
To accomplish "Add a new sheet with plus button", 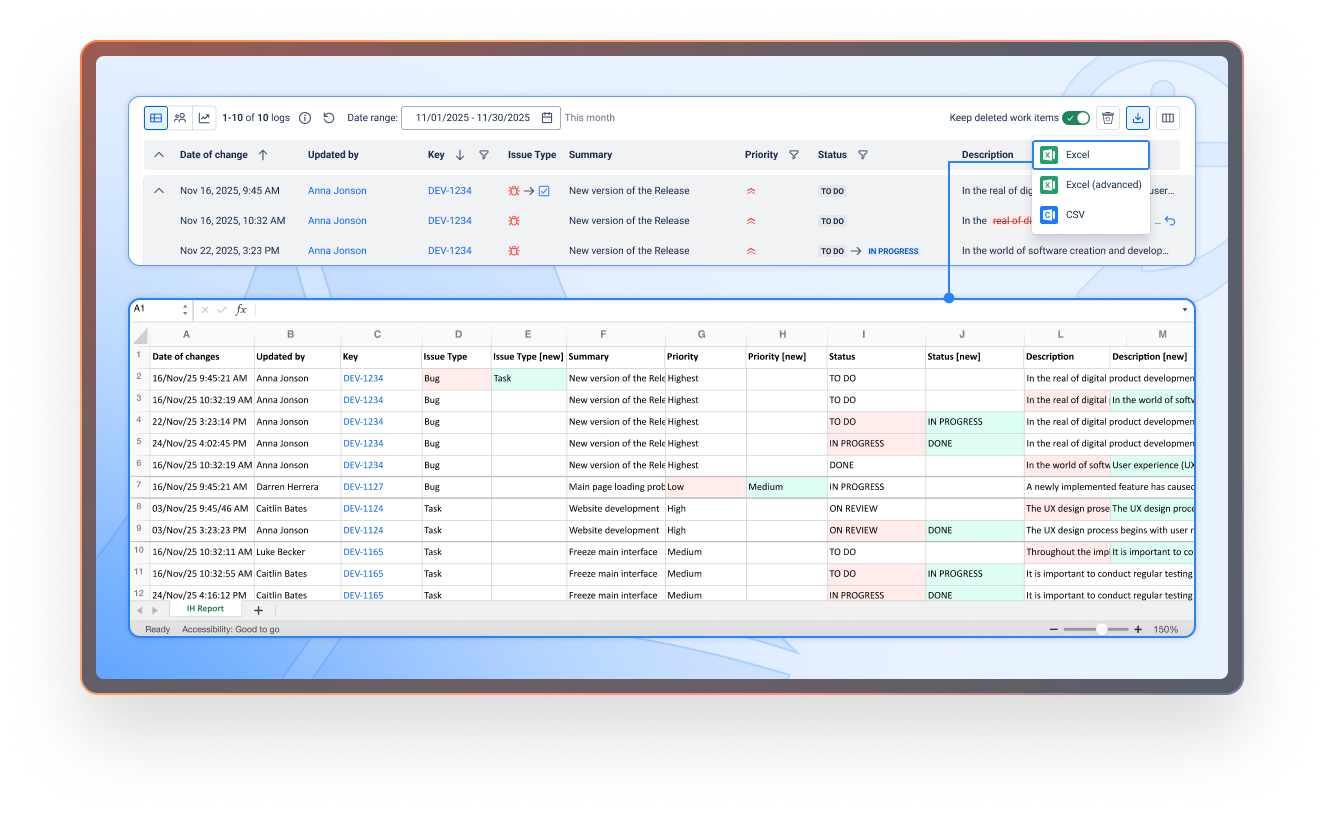I will [258, 610].
